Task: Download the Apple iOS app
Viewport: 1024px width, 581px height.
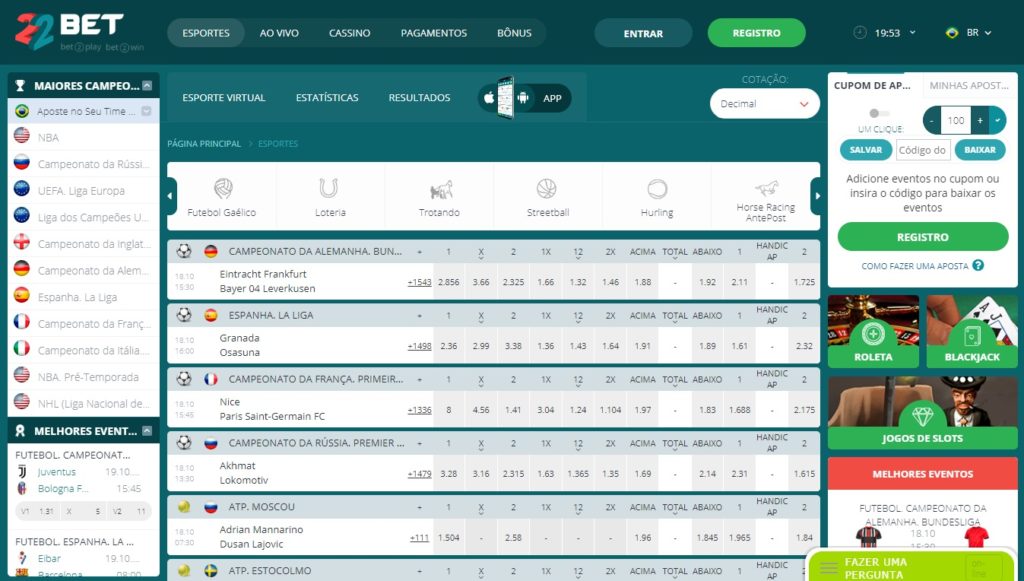Action: tap(489, 98)
